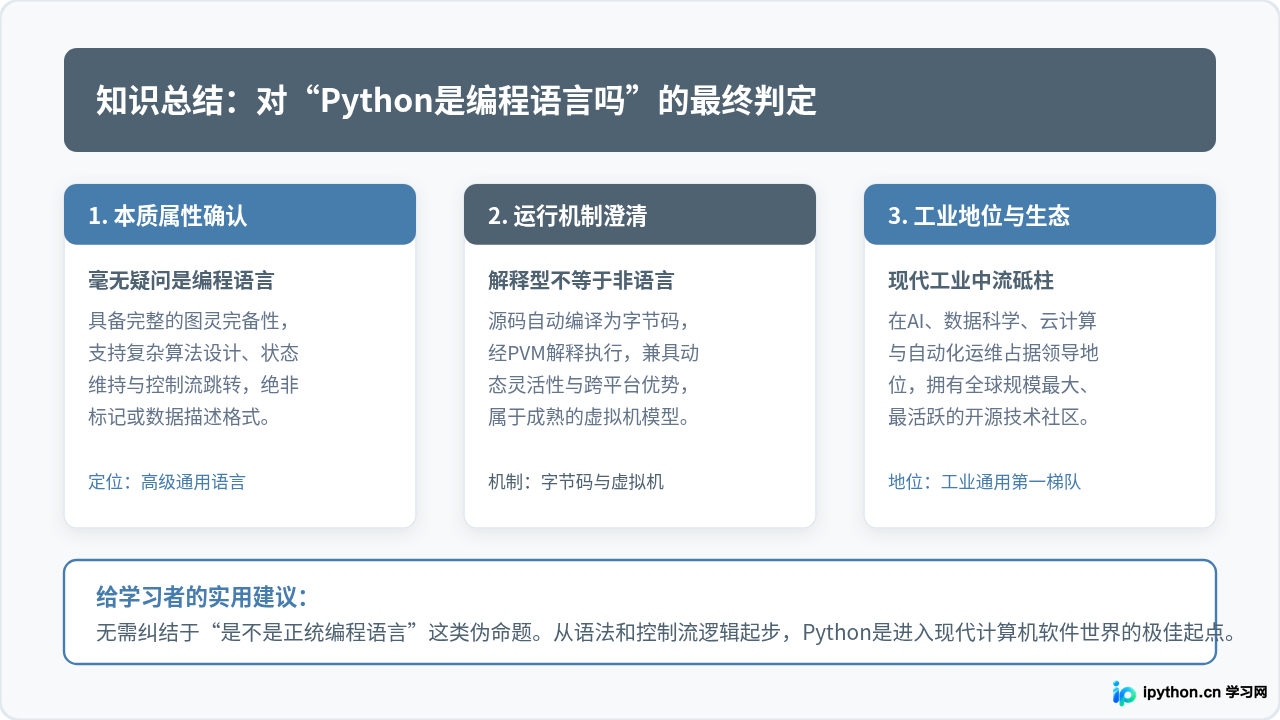Click the paragraph starting '具备完整的图灵完备性'
The height and width of the screenshot is (720, 1280).
193,369
